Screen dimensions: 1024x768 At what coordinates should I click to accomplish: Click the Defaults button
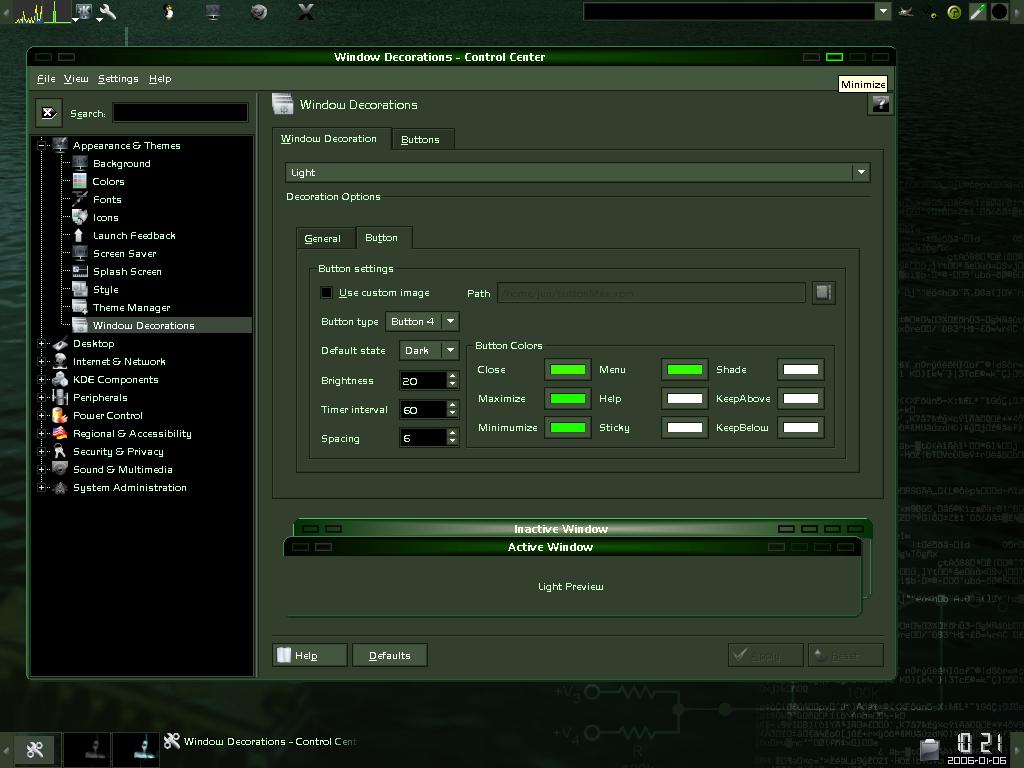[x=390, y=655]
